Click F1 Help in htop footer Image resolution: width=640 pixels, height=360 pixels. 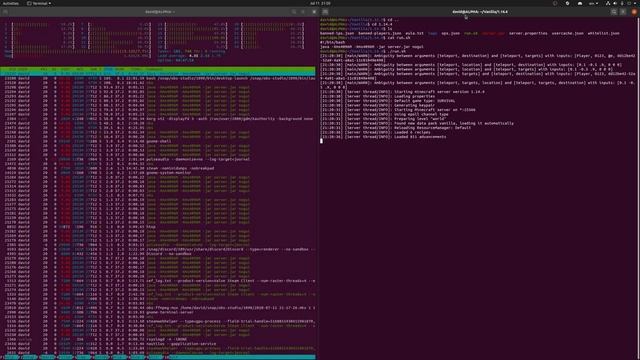[x=9, y=357]
